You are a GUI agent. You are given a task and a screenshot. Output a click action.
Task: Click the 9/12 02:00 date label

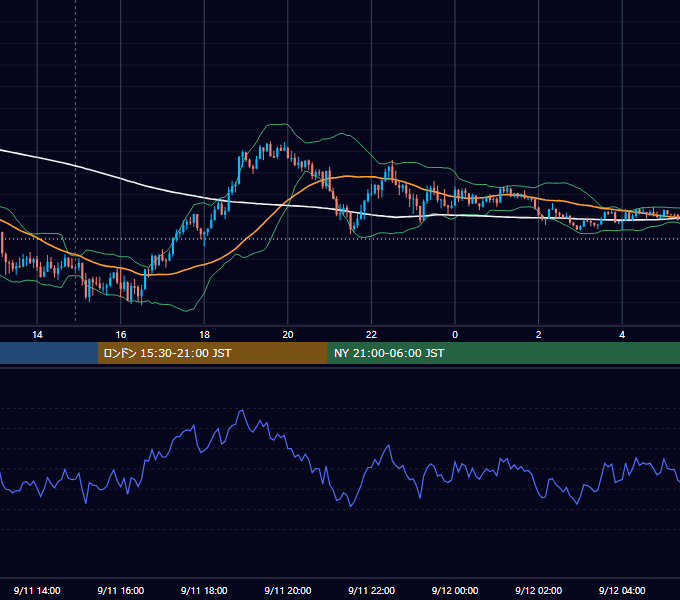tap(539, 590)
